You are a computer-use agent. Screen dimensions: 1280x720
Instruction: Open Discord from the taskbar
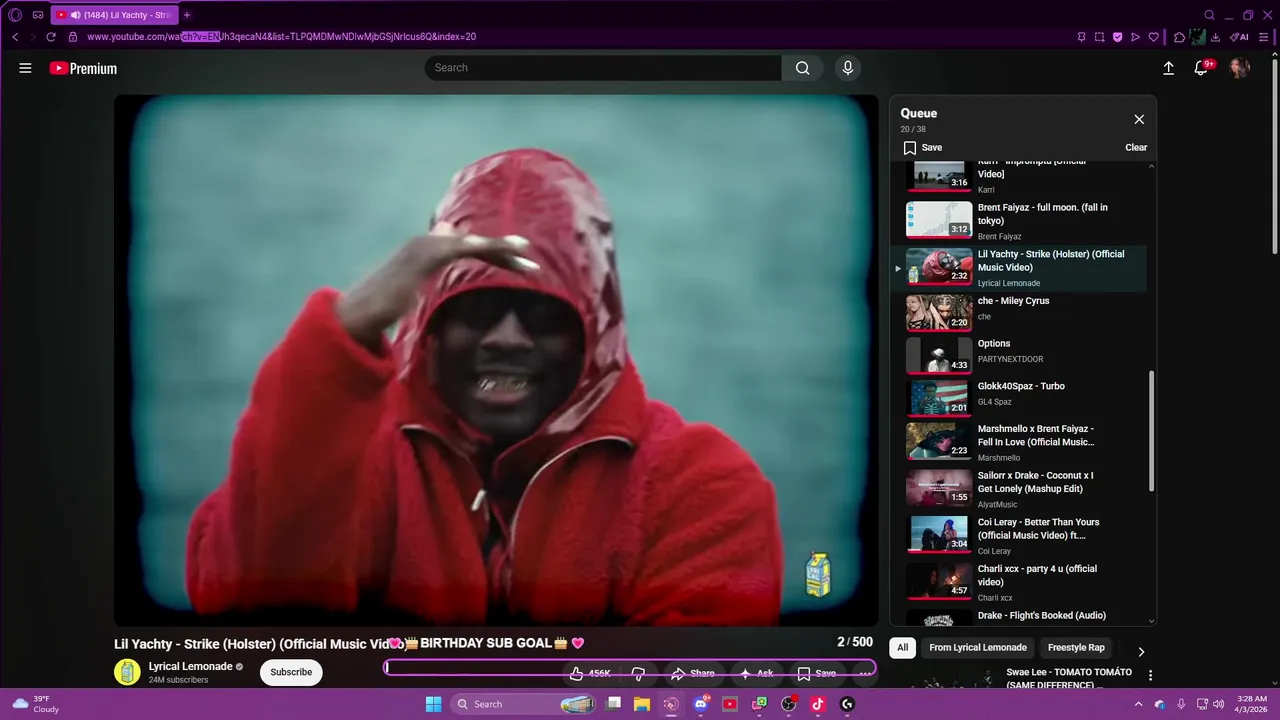coord(701,704)
